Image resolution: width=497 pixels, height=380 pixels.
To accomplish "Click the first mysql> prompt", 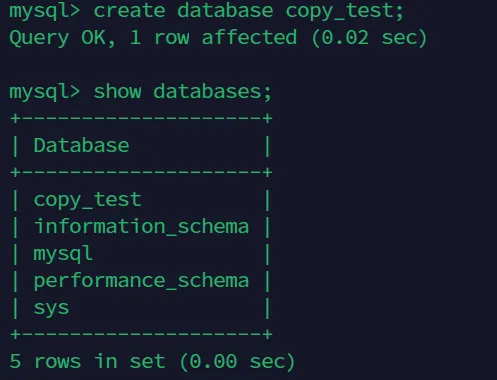I will click(44, 12).
